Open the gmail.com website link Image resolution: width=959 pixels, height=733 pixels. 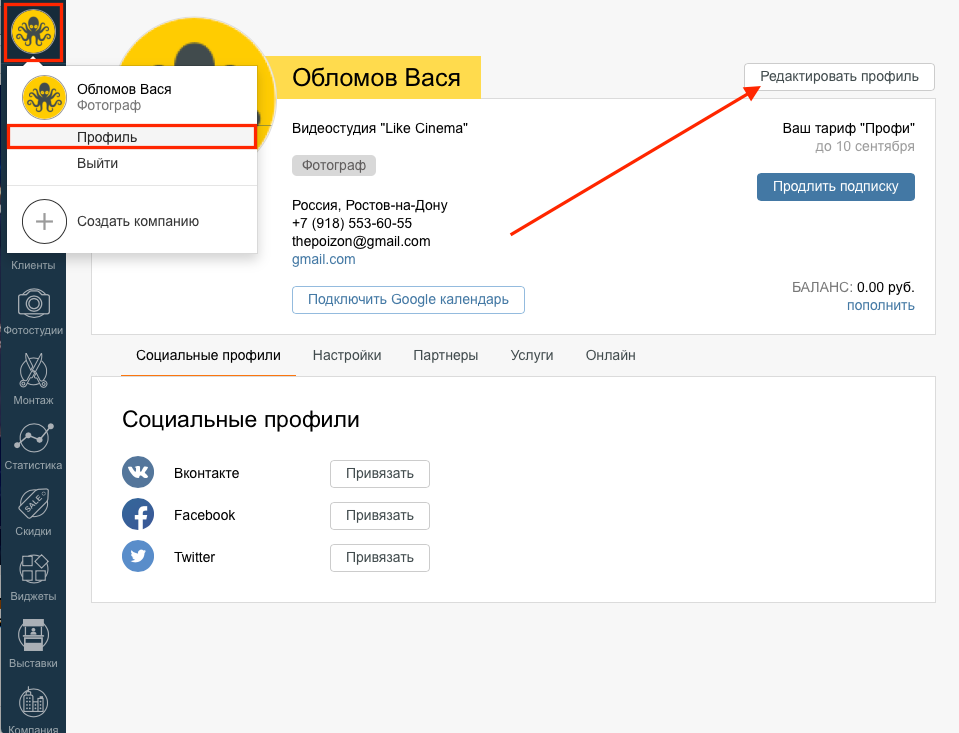324,259
